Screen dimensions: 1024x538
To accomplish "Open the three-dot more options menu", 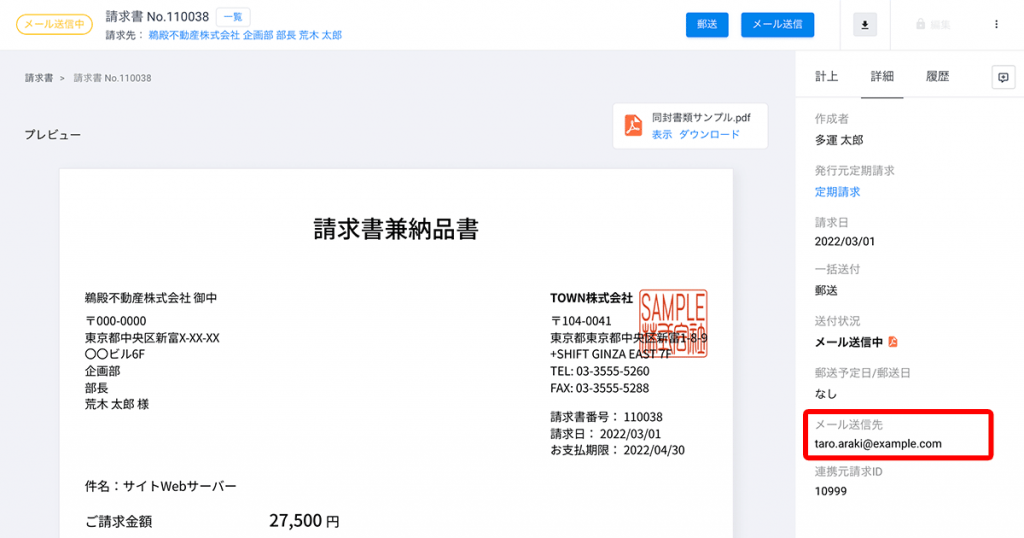I will 996,25.
